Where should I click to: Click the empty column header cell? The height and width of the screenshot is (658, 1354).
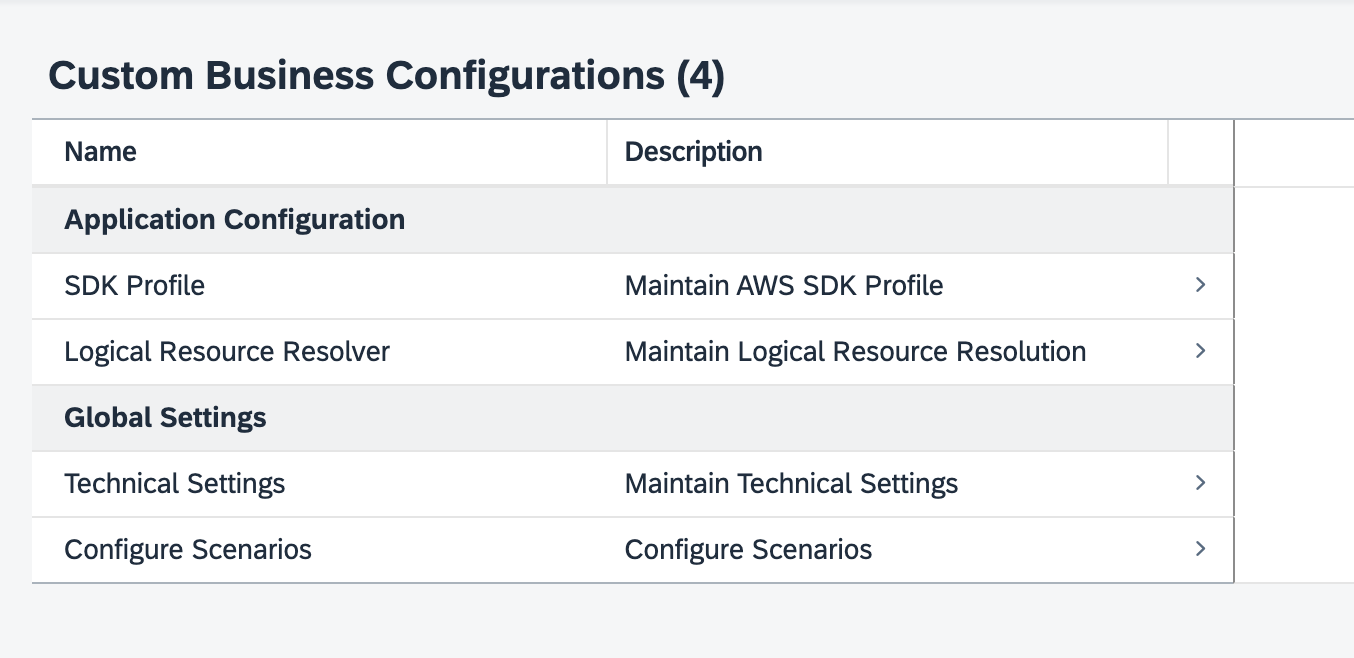tap(1200, 151)
